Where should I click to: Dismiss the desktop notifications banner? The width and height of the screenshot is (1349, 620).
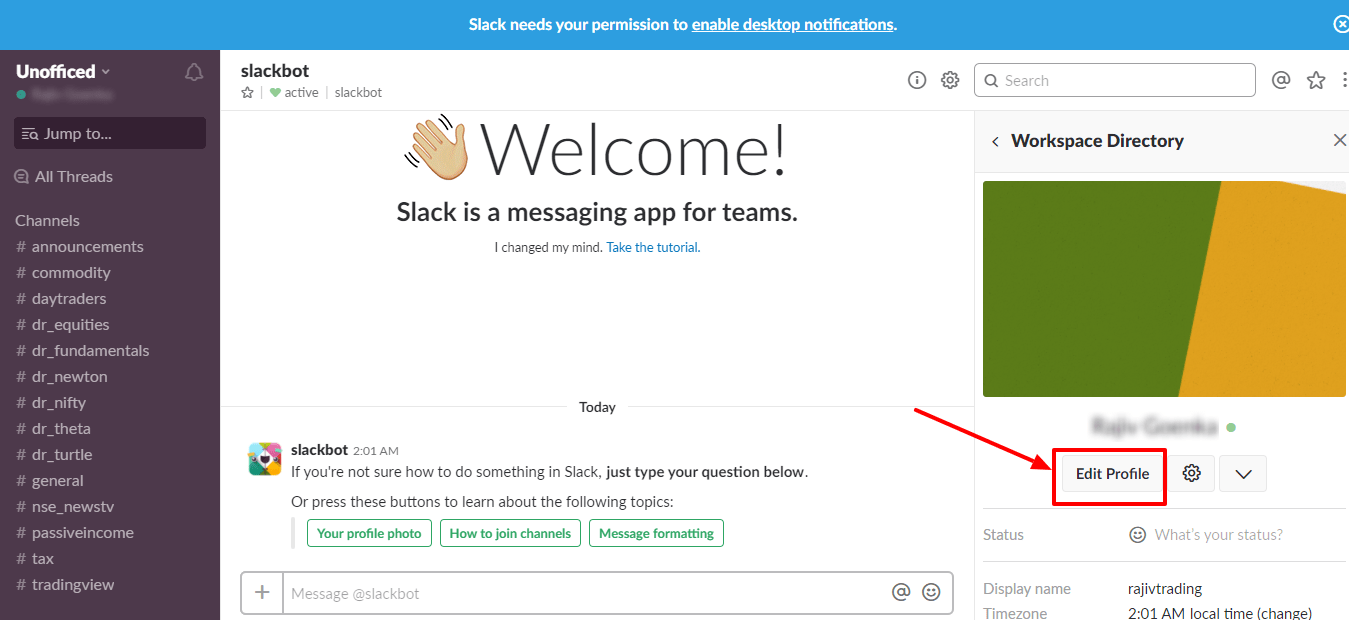tap(1341, 24)
